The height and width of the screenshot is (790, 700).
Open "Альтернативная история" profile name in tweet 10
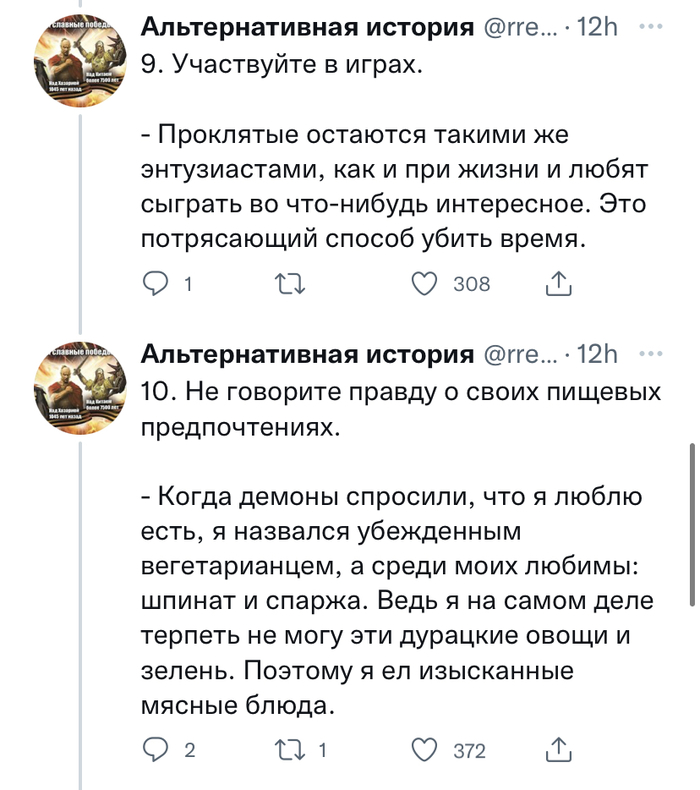pyautogui.click(x=307, y=353)
